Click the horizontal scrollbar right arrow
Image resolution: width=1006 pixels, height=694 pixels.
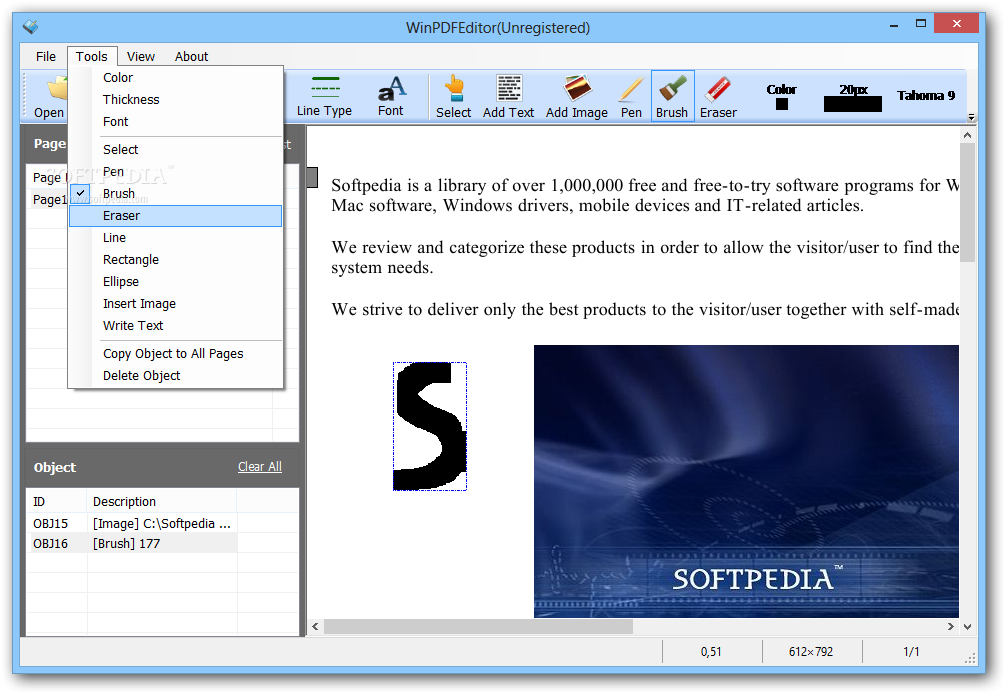click(951, 627)
